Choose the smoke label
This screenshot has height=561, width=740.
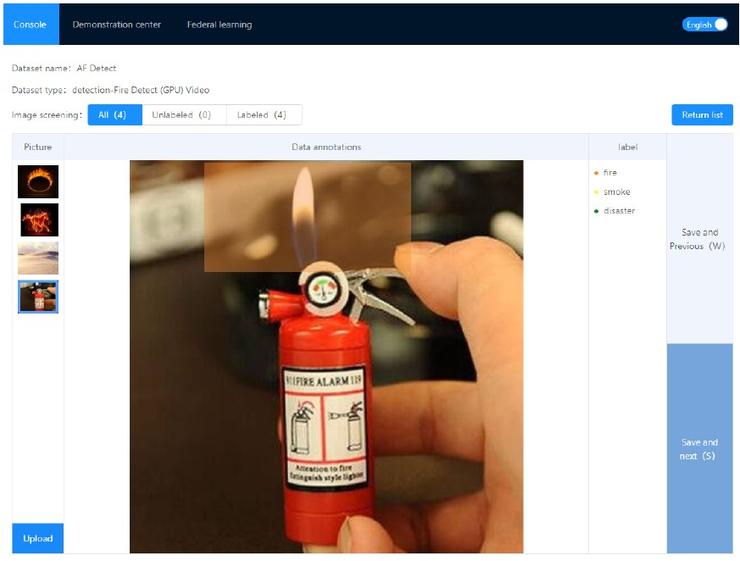click(616, 192)
